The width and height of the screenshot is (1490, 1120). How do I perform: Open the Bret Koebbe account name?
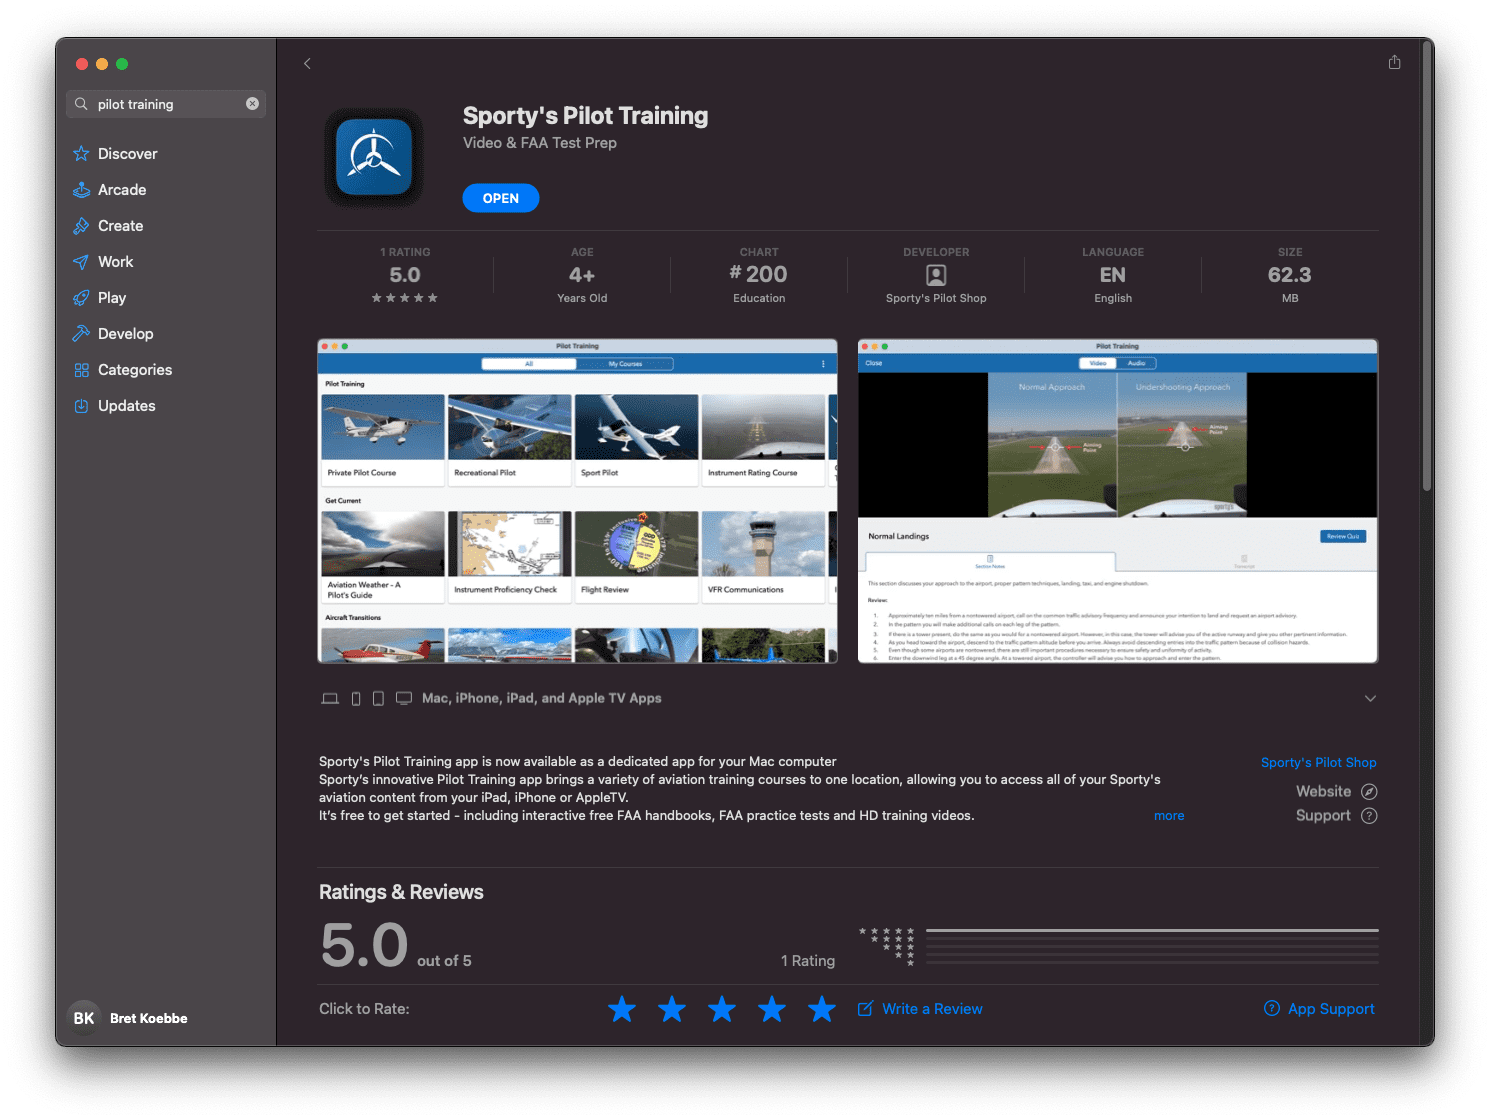149,1018
